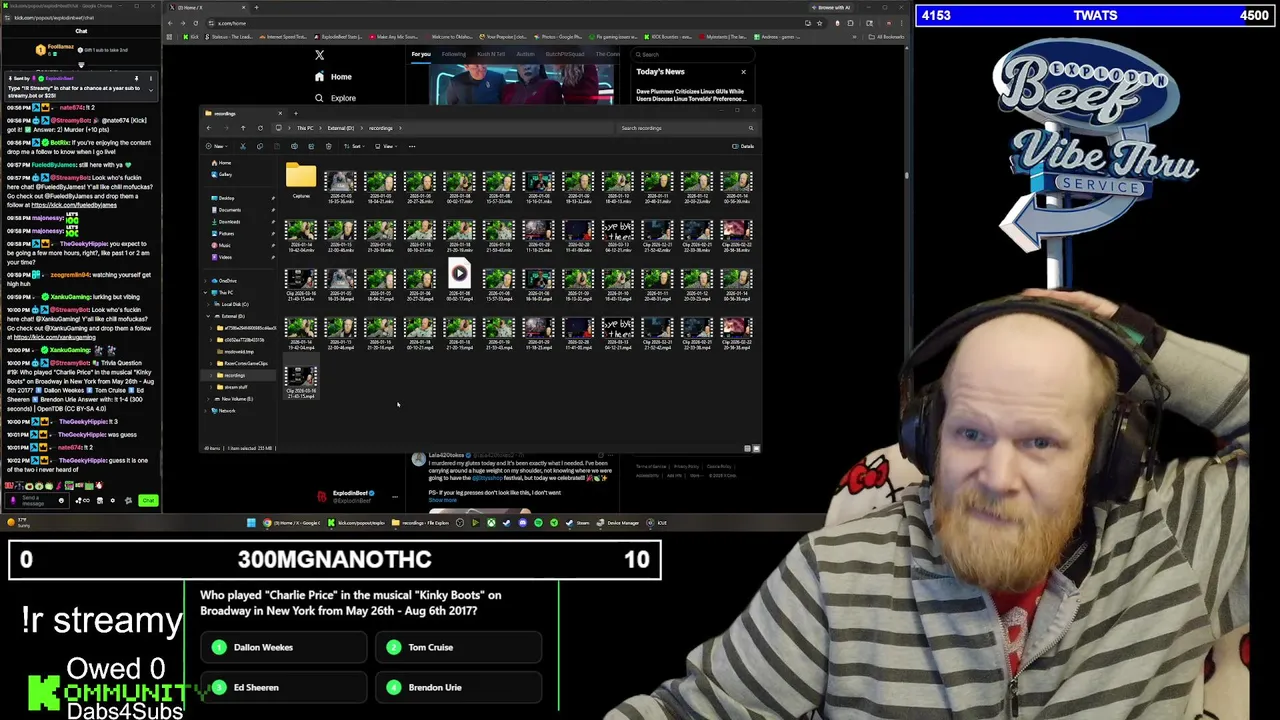Click the Rename icon in File Explorer toolbar
This screenshot has height=720, width=1280.
294,146
